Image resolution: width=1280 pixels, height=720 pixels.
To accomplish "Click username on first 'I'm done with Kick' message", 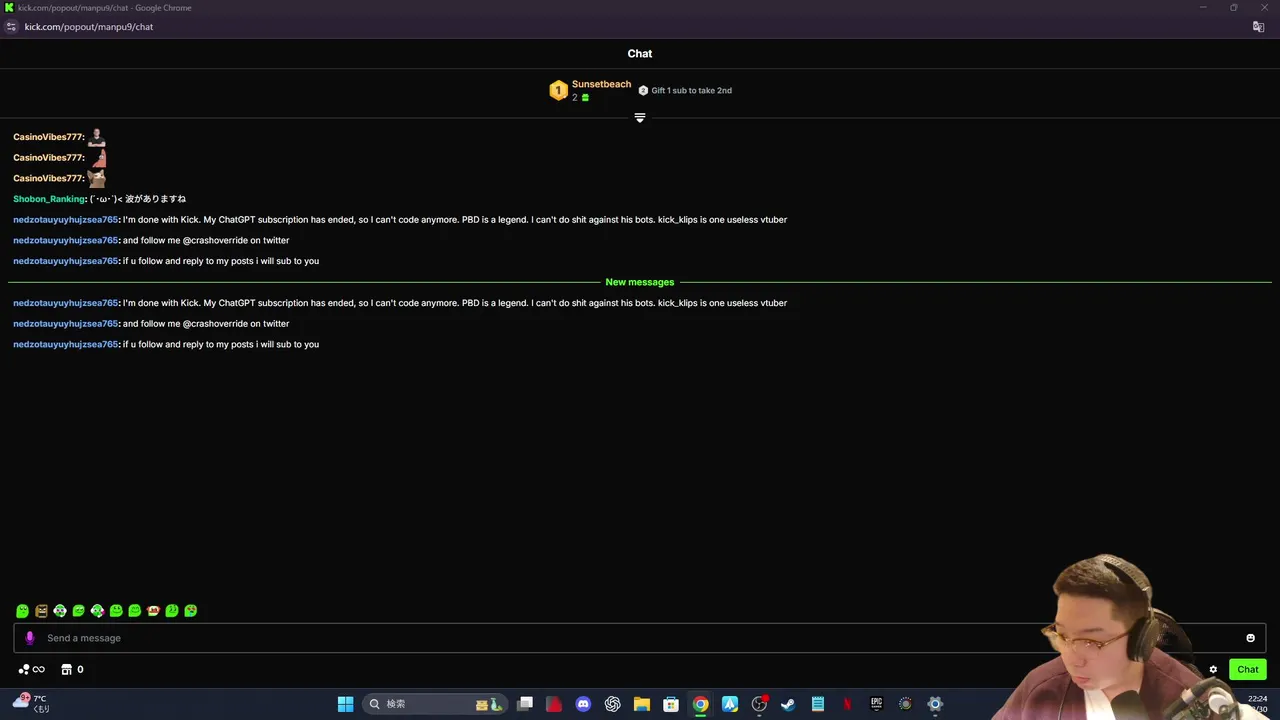I will [65, 220].
